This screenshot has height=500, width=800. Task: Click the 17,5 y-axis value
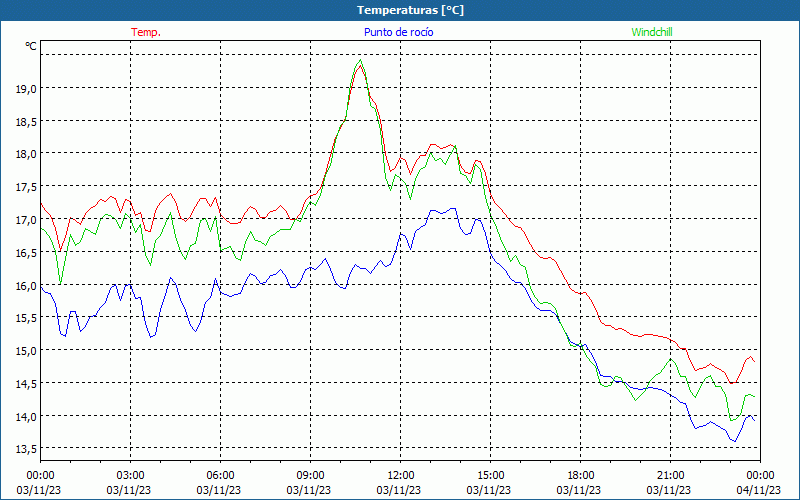[27, 187]
